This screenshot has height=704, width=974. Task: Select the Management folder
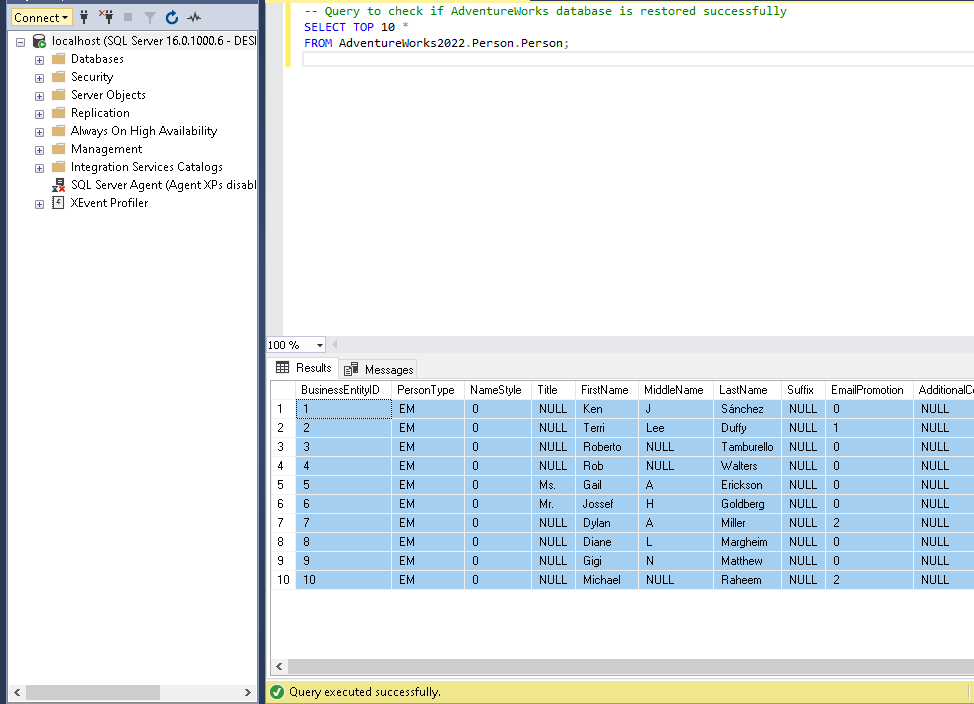coord(106,149)
